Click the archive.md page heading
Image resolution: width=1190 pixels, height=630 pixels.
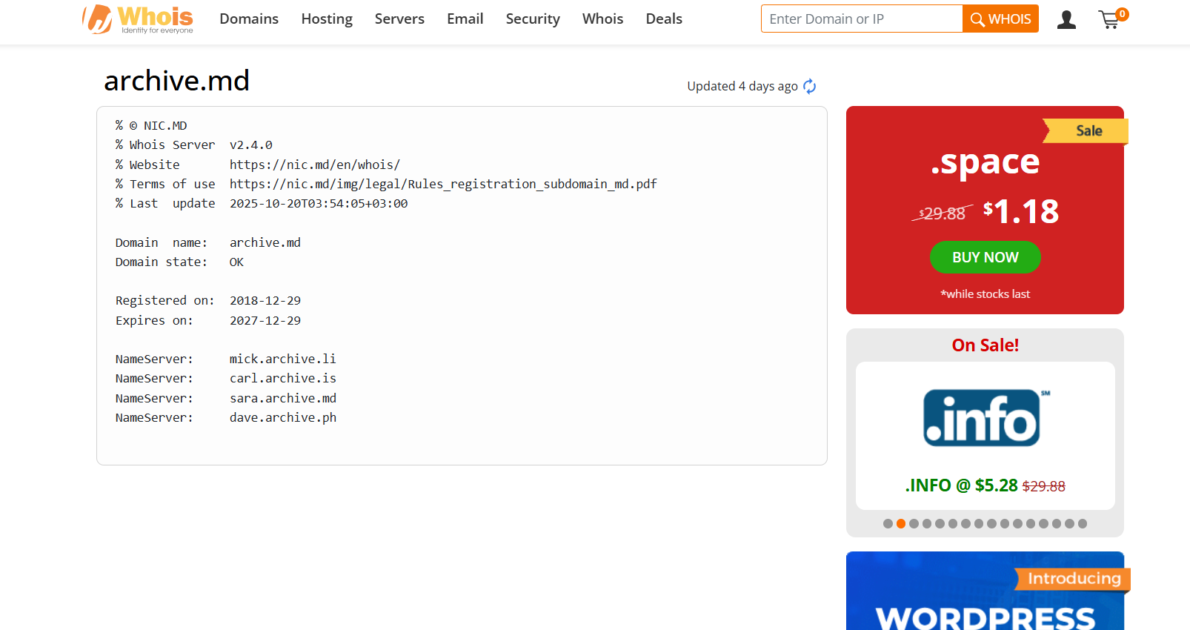(x=176, y=81)
